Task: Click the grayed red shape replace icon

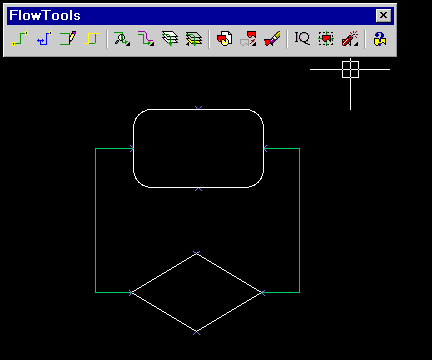Action: 248,39
